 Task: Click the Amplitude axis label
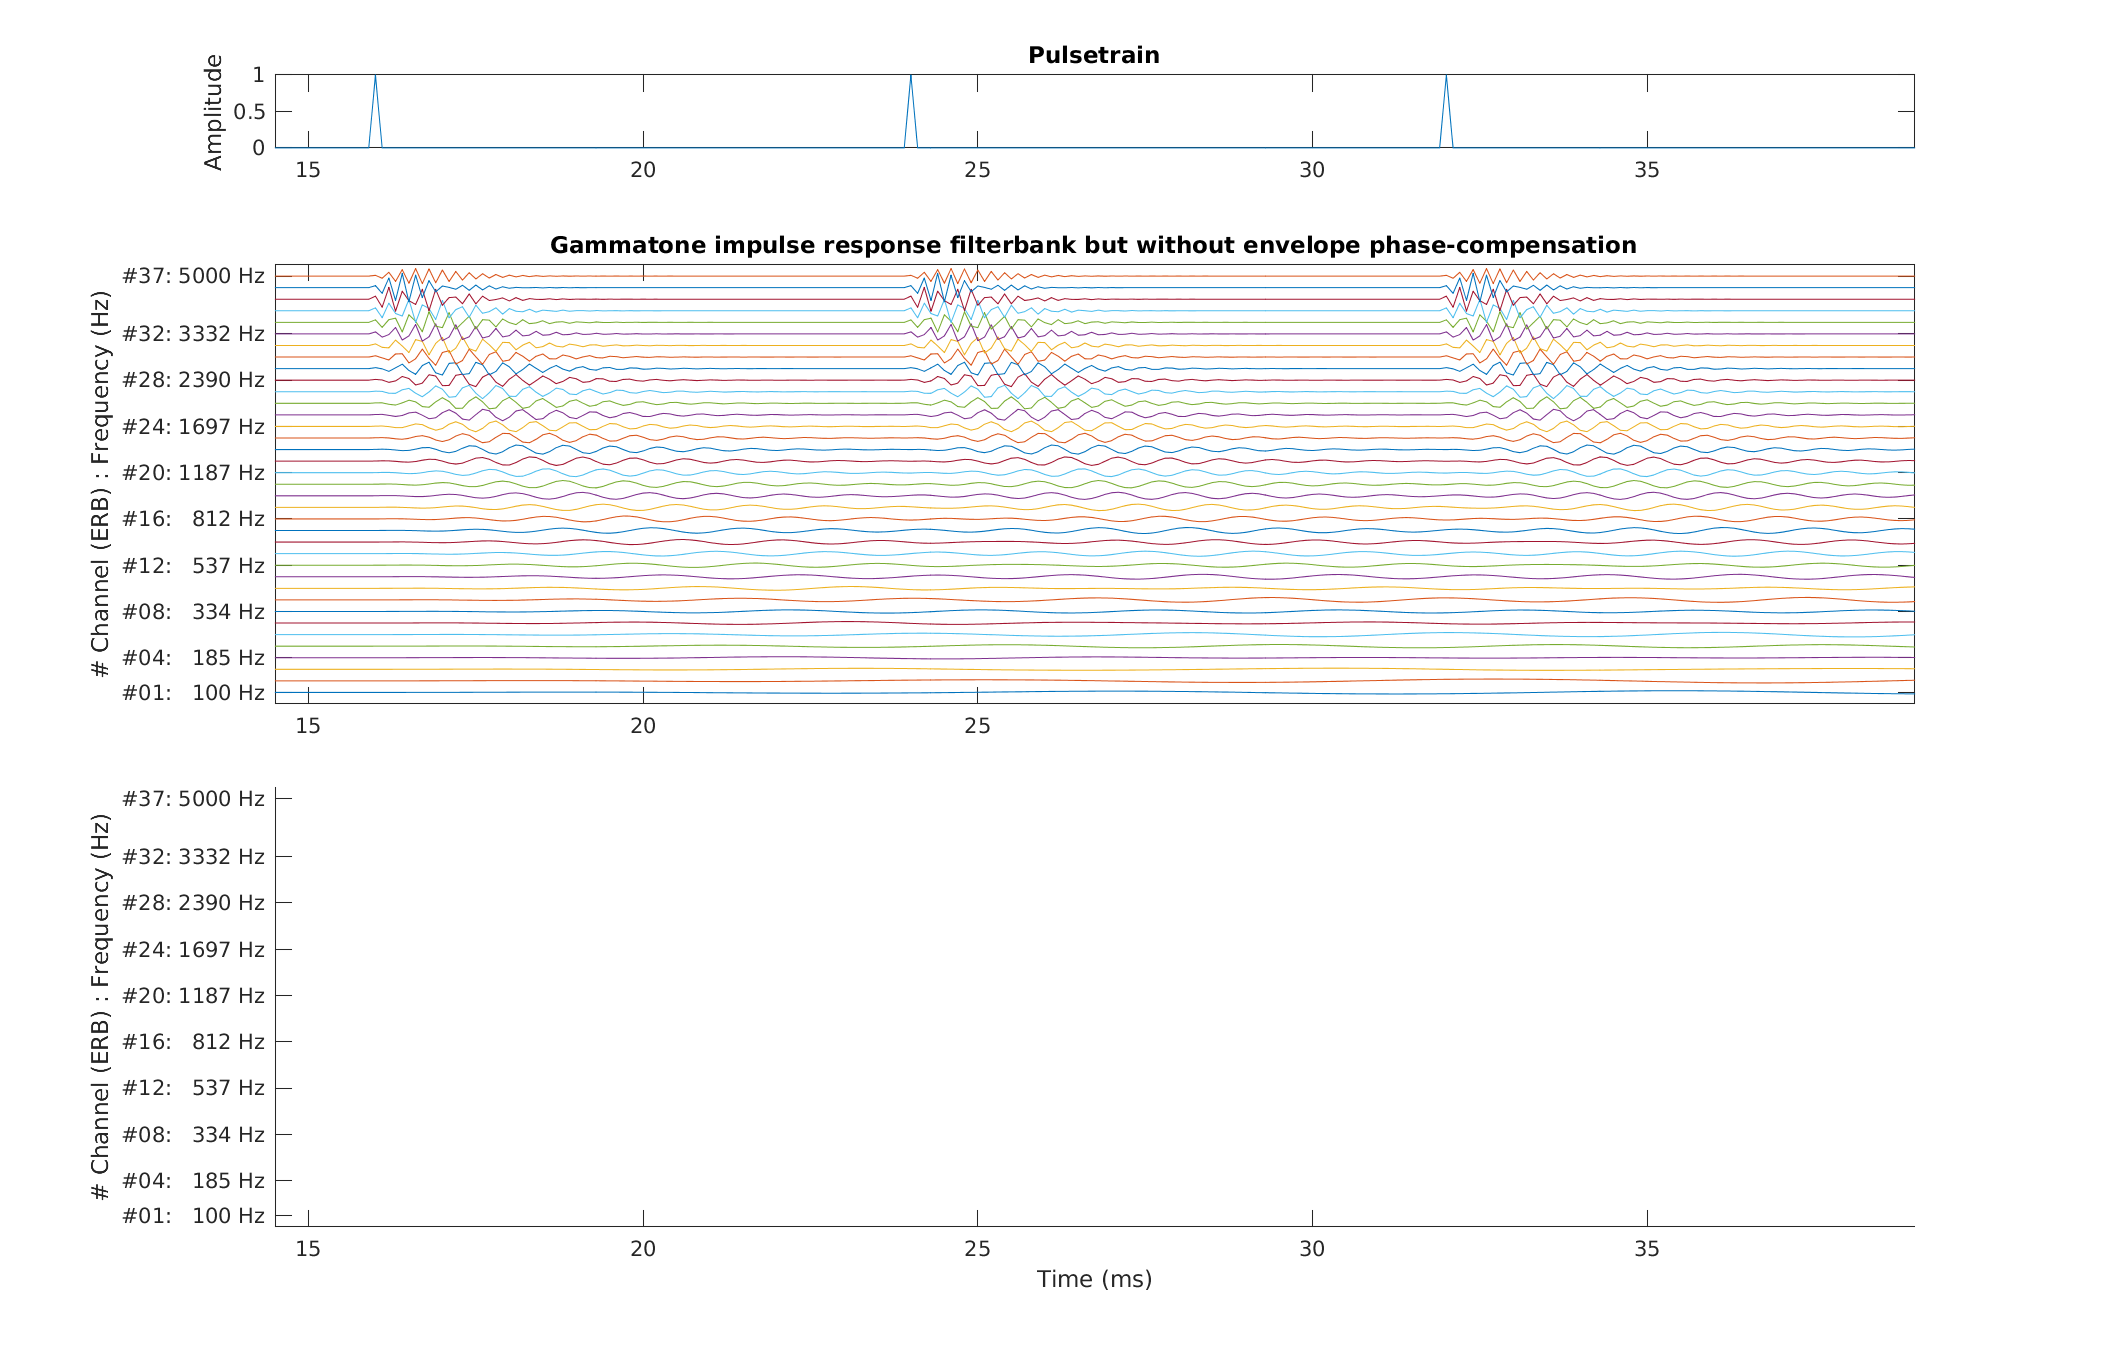(x=213, y=112)
